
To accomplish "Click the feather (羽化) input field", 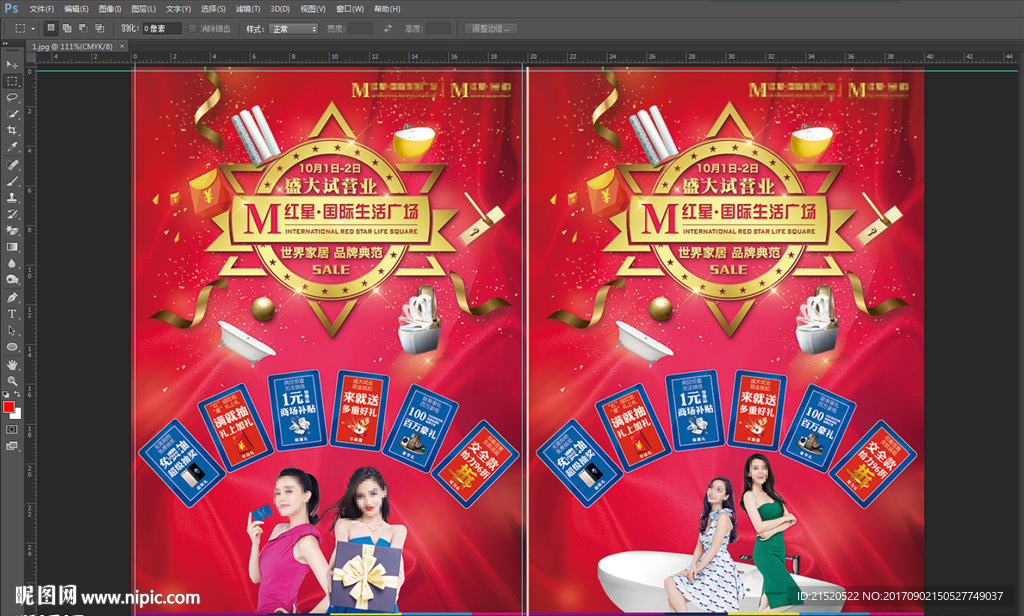I will click(161, 28).
